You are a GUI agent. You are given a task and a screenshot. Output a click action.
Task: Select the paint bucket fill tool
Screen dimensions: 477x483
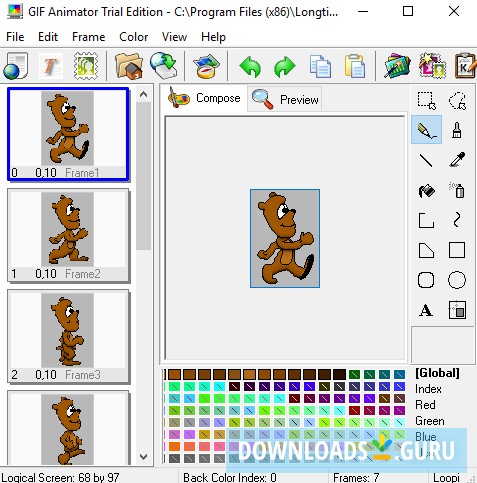[x=427, y=191]
